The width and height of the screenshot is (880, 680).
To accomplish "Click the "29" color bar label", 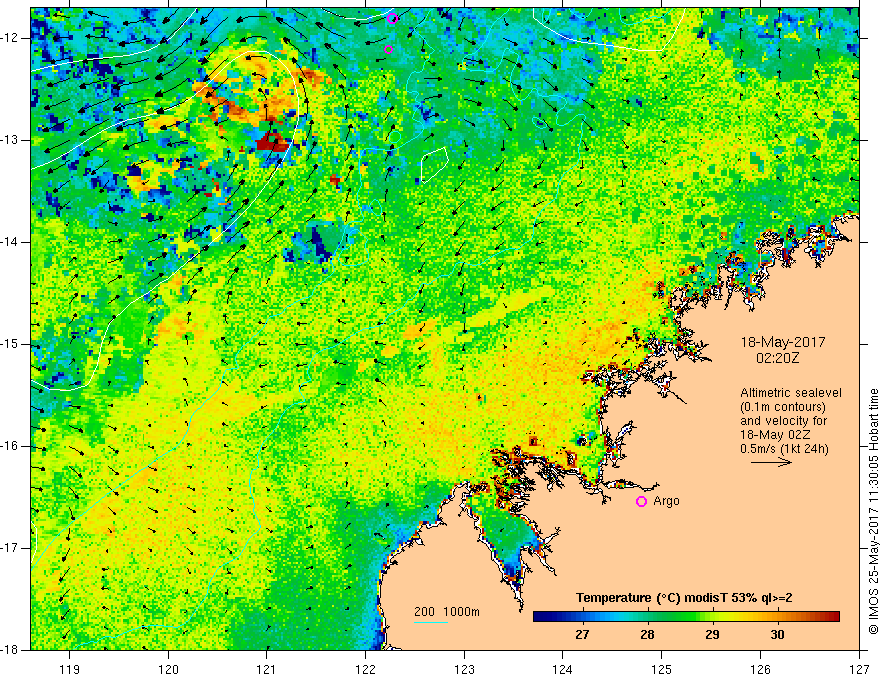I will pos(712,635).
